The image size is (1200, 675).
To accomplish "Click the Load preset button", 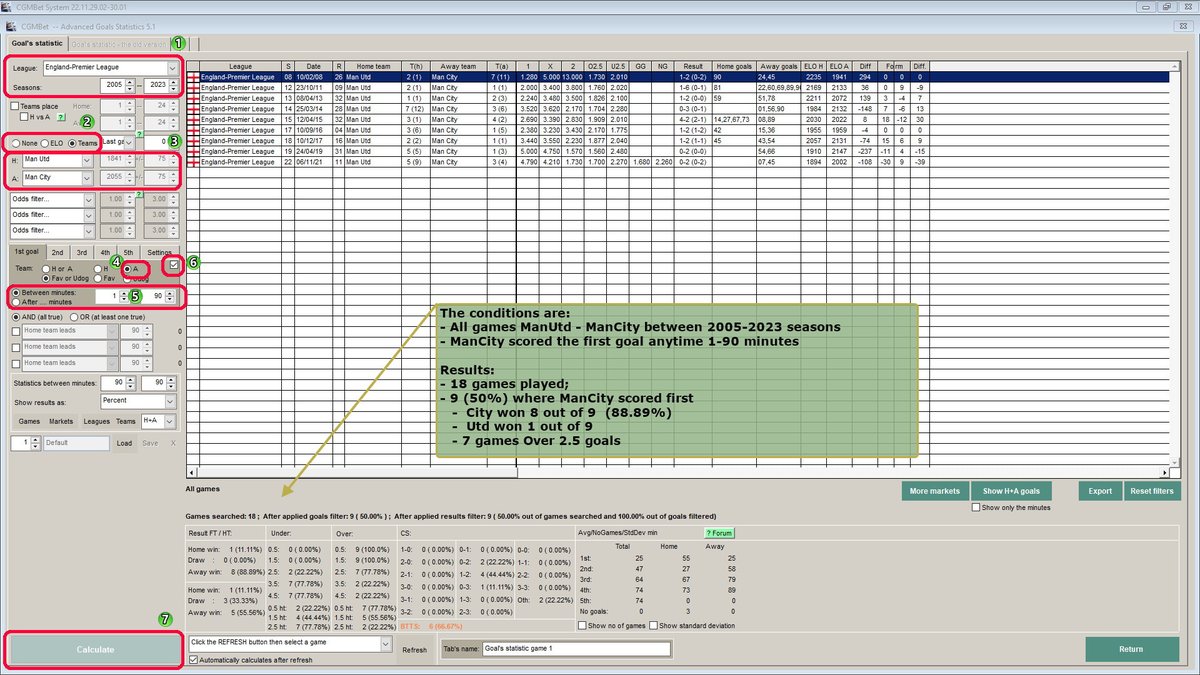I will pos(124,442).
